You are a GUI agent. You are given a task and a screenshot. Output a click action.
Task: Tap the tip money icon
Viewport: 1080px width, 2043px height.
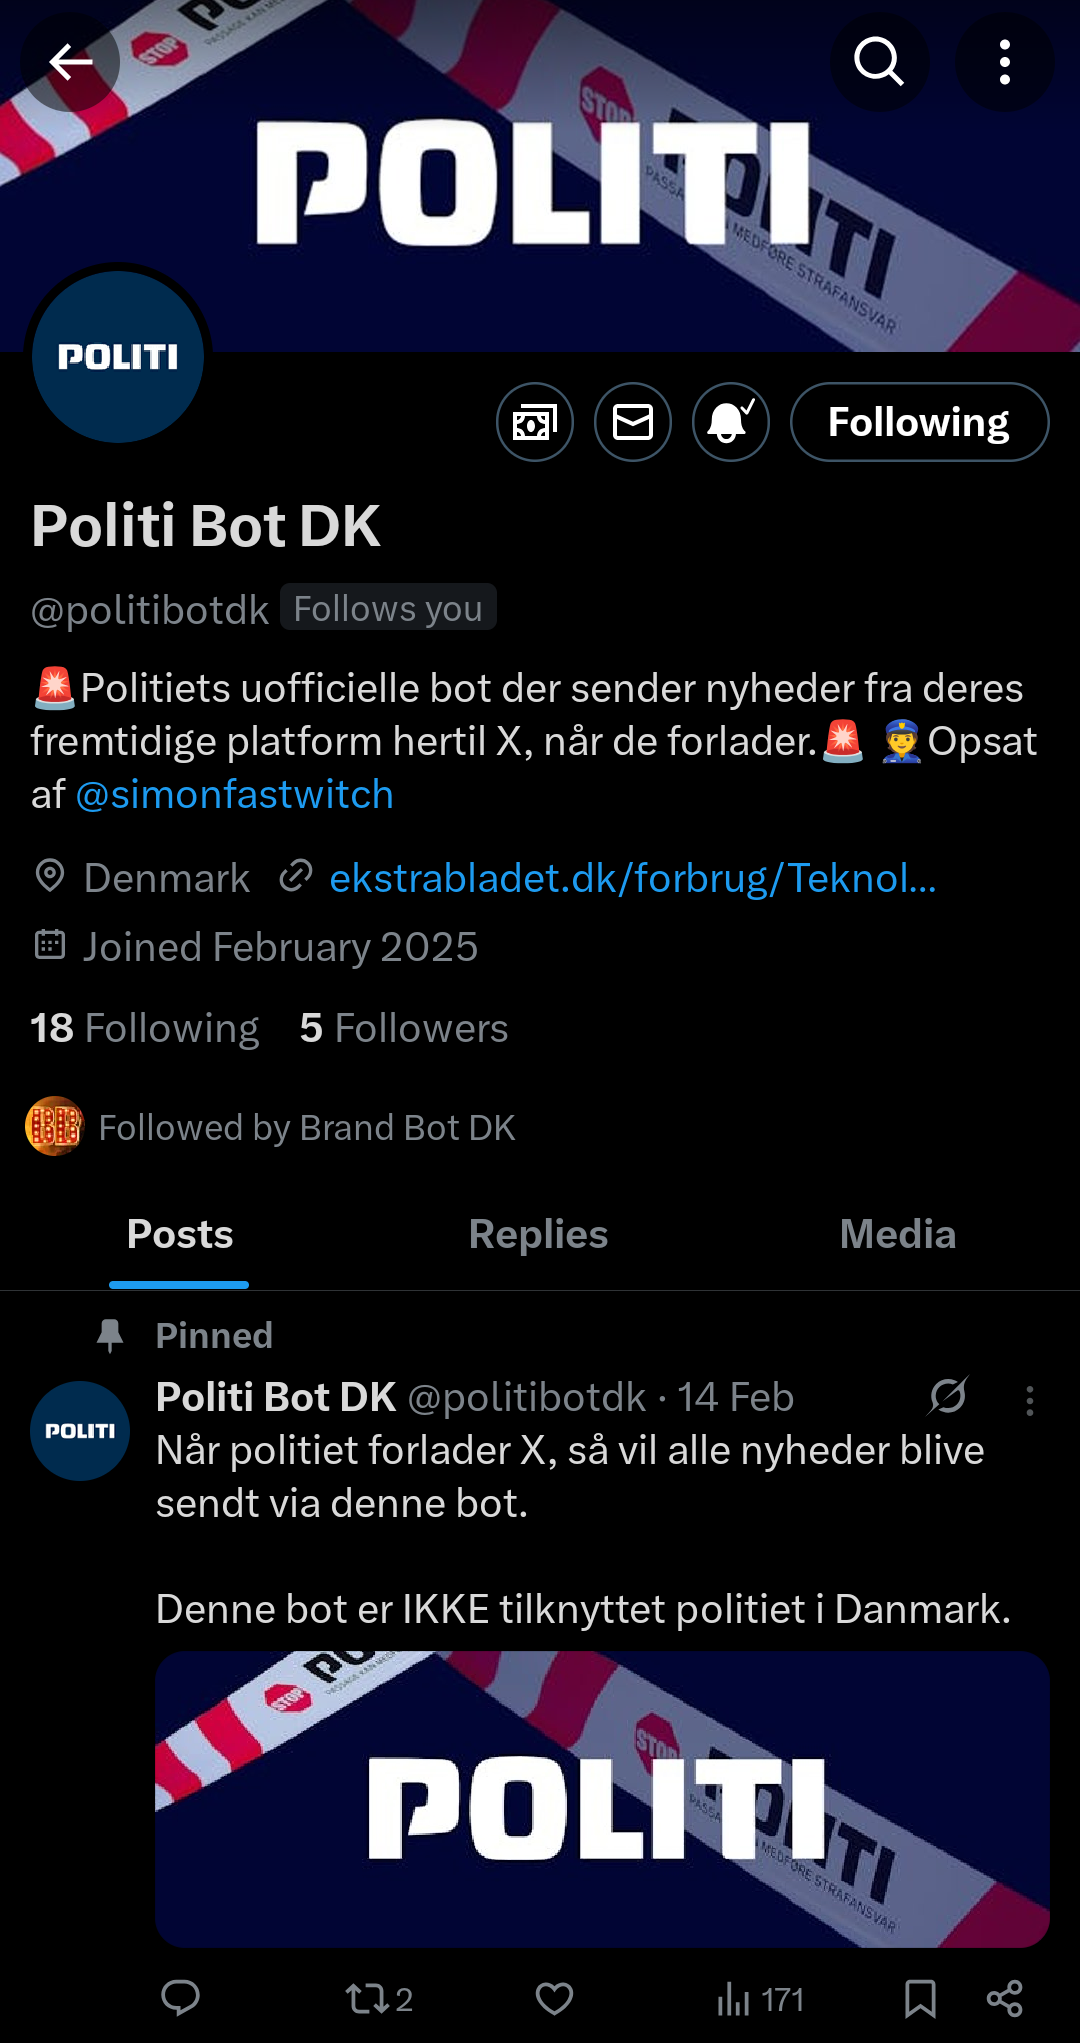pyautogui.click(x=535, y=422)
